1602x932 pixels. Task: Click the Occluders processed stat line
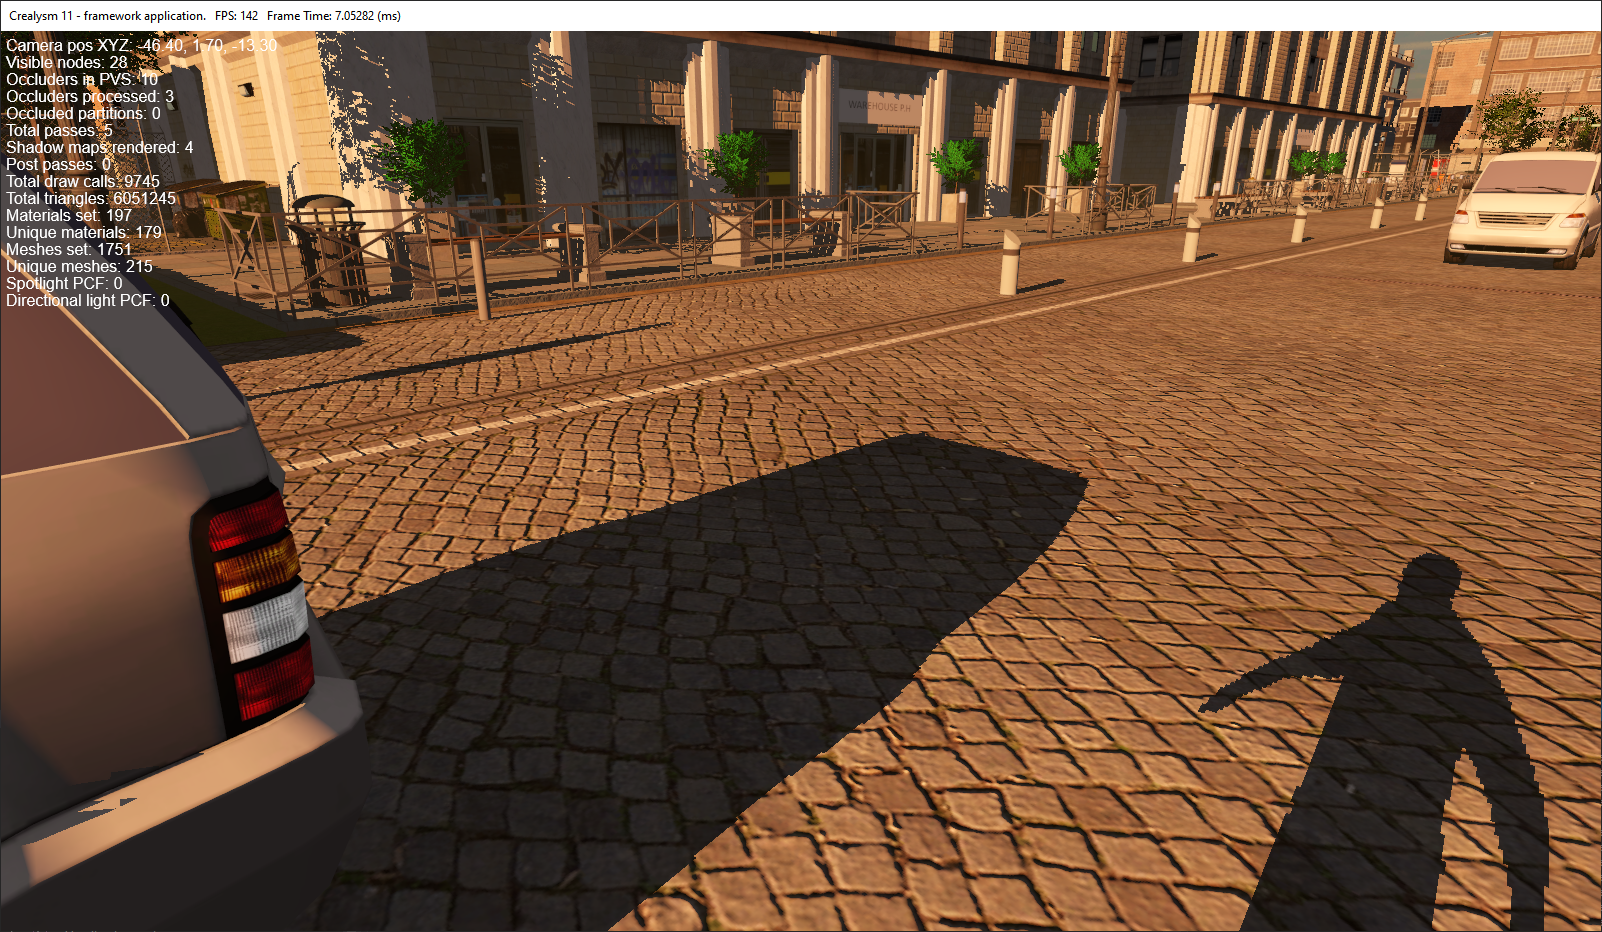click(90, 97)
